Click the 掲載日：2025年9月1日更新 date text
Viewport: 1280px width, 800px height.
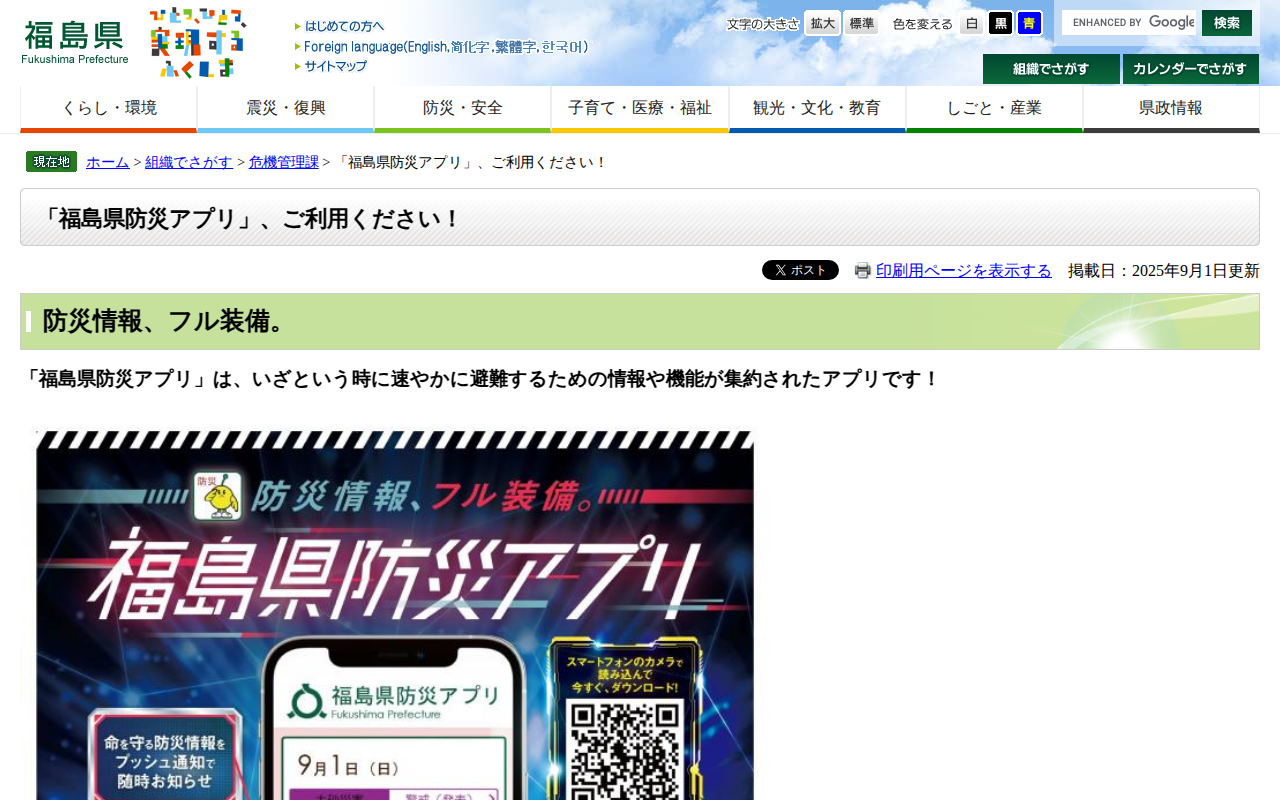click(x=1164, y=271)
